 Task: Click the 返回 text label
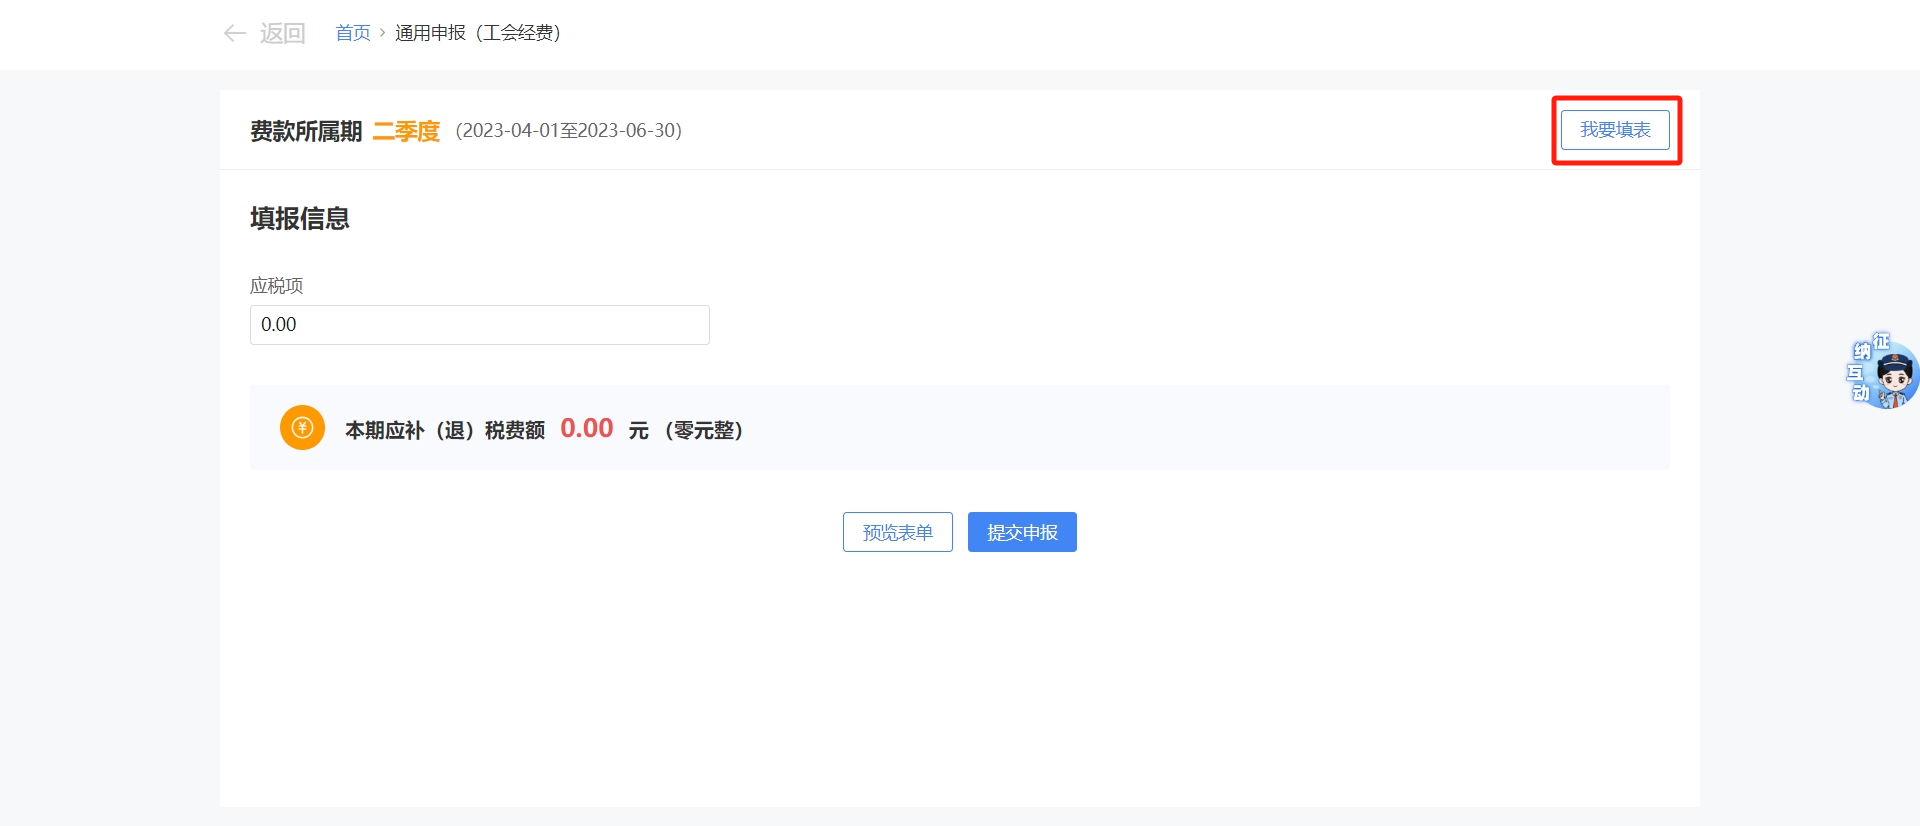click(282, 34)
